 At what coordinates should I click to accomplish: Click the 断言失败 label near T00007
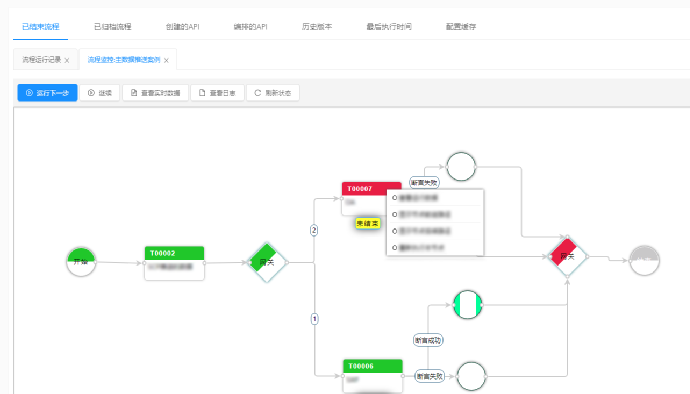pos(424,183)
